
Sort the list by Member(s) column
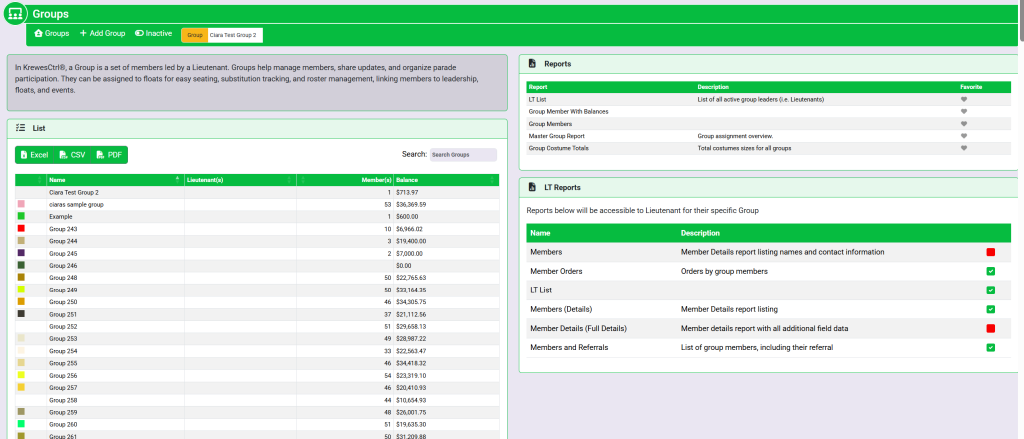point(375,180)
